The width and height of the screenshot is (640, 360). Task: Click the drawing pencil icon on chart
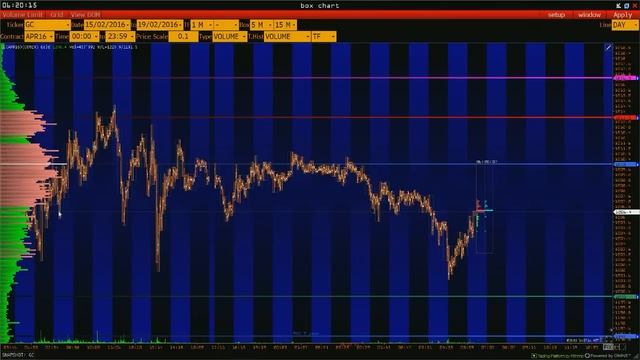point(608,48)
